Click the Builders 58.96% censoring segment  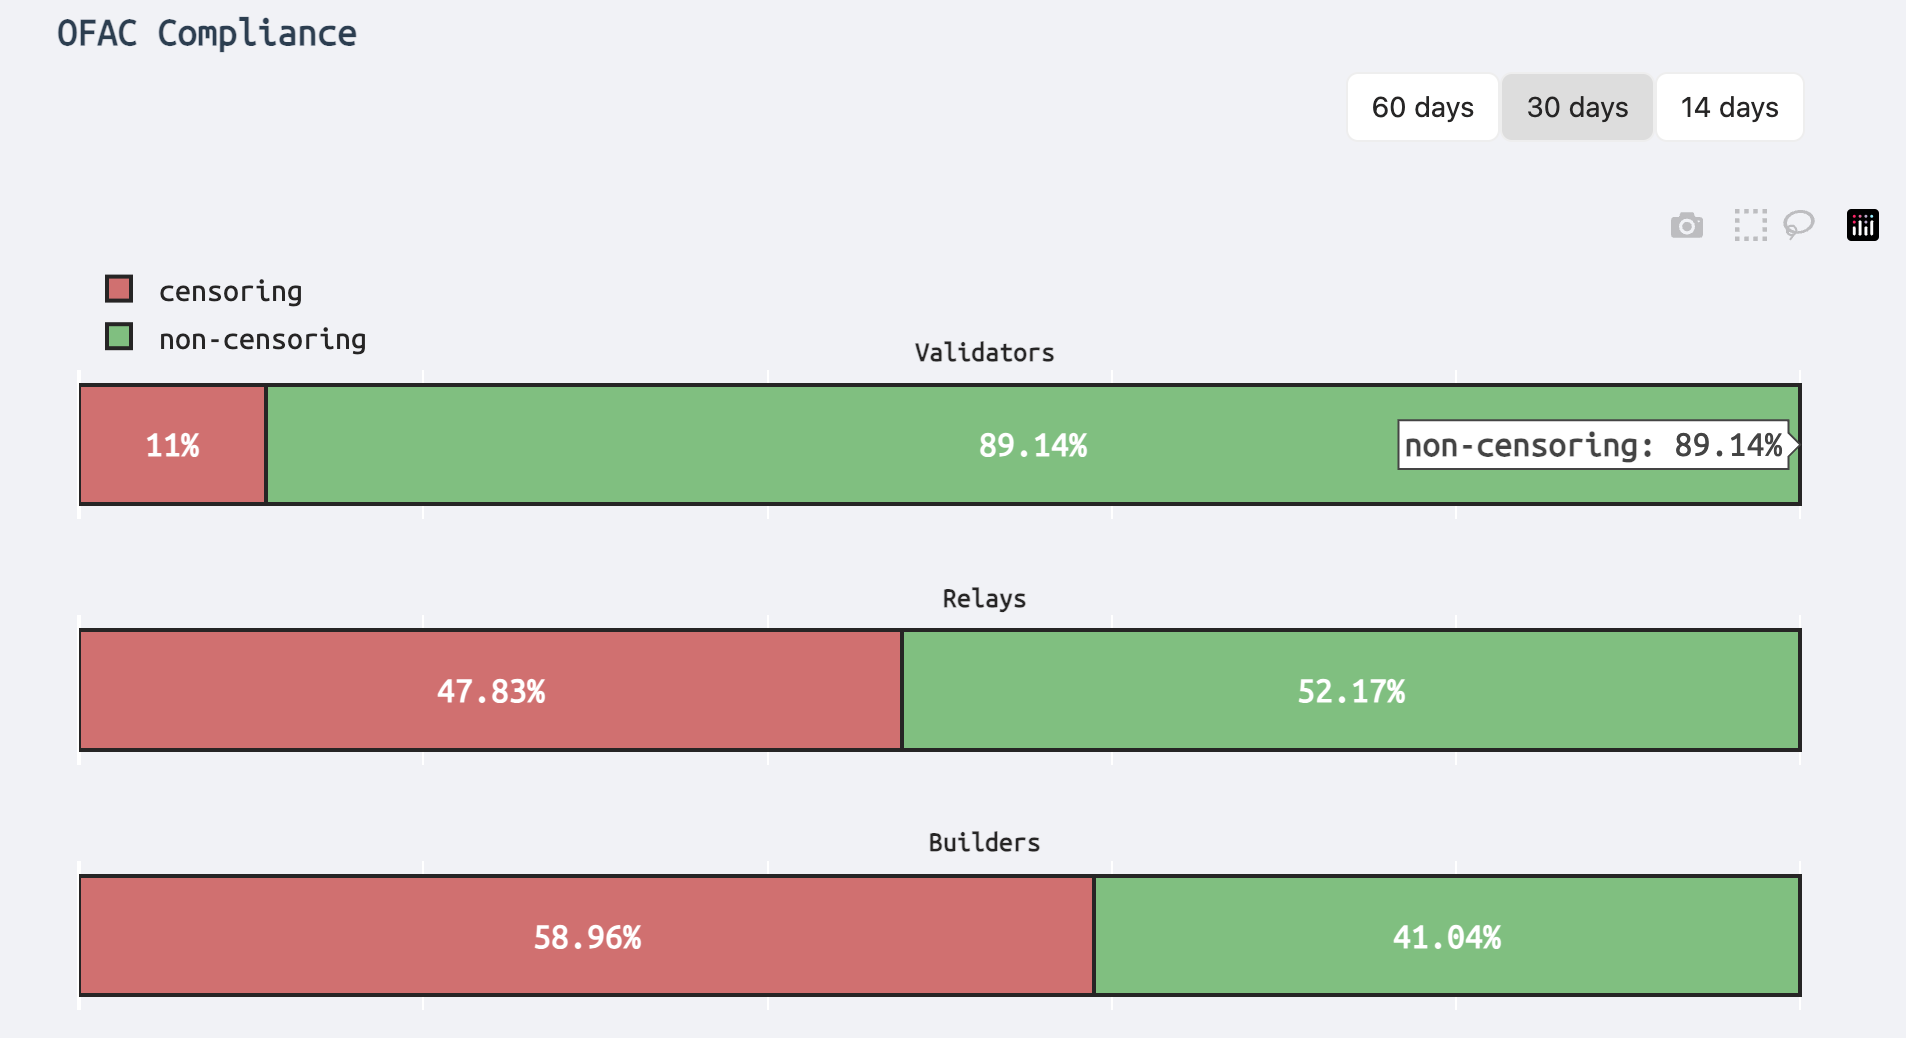pyautogui.click(x=586, y=937)
